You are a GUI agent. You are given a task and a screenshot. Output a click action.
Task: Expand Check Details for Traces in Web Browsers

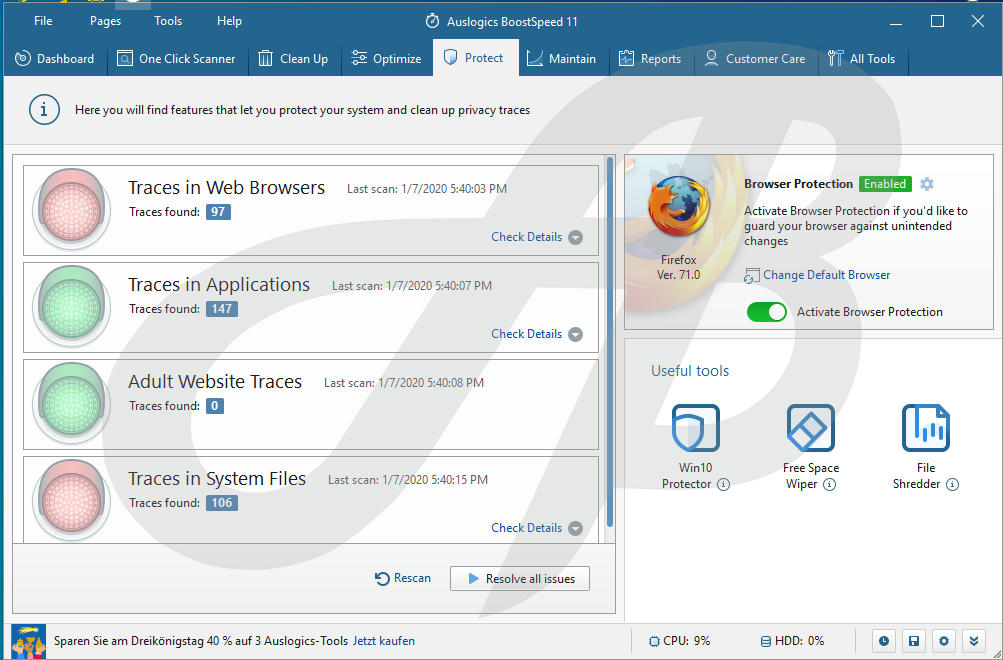(x=537, y=237)
